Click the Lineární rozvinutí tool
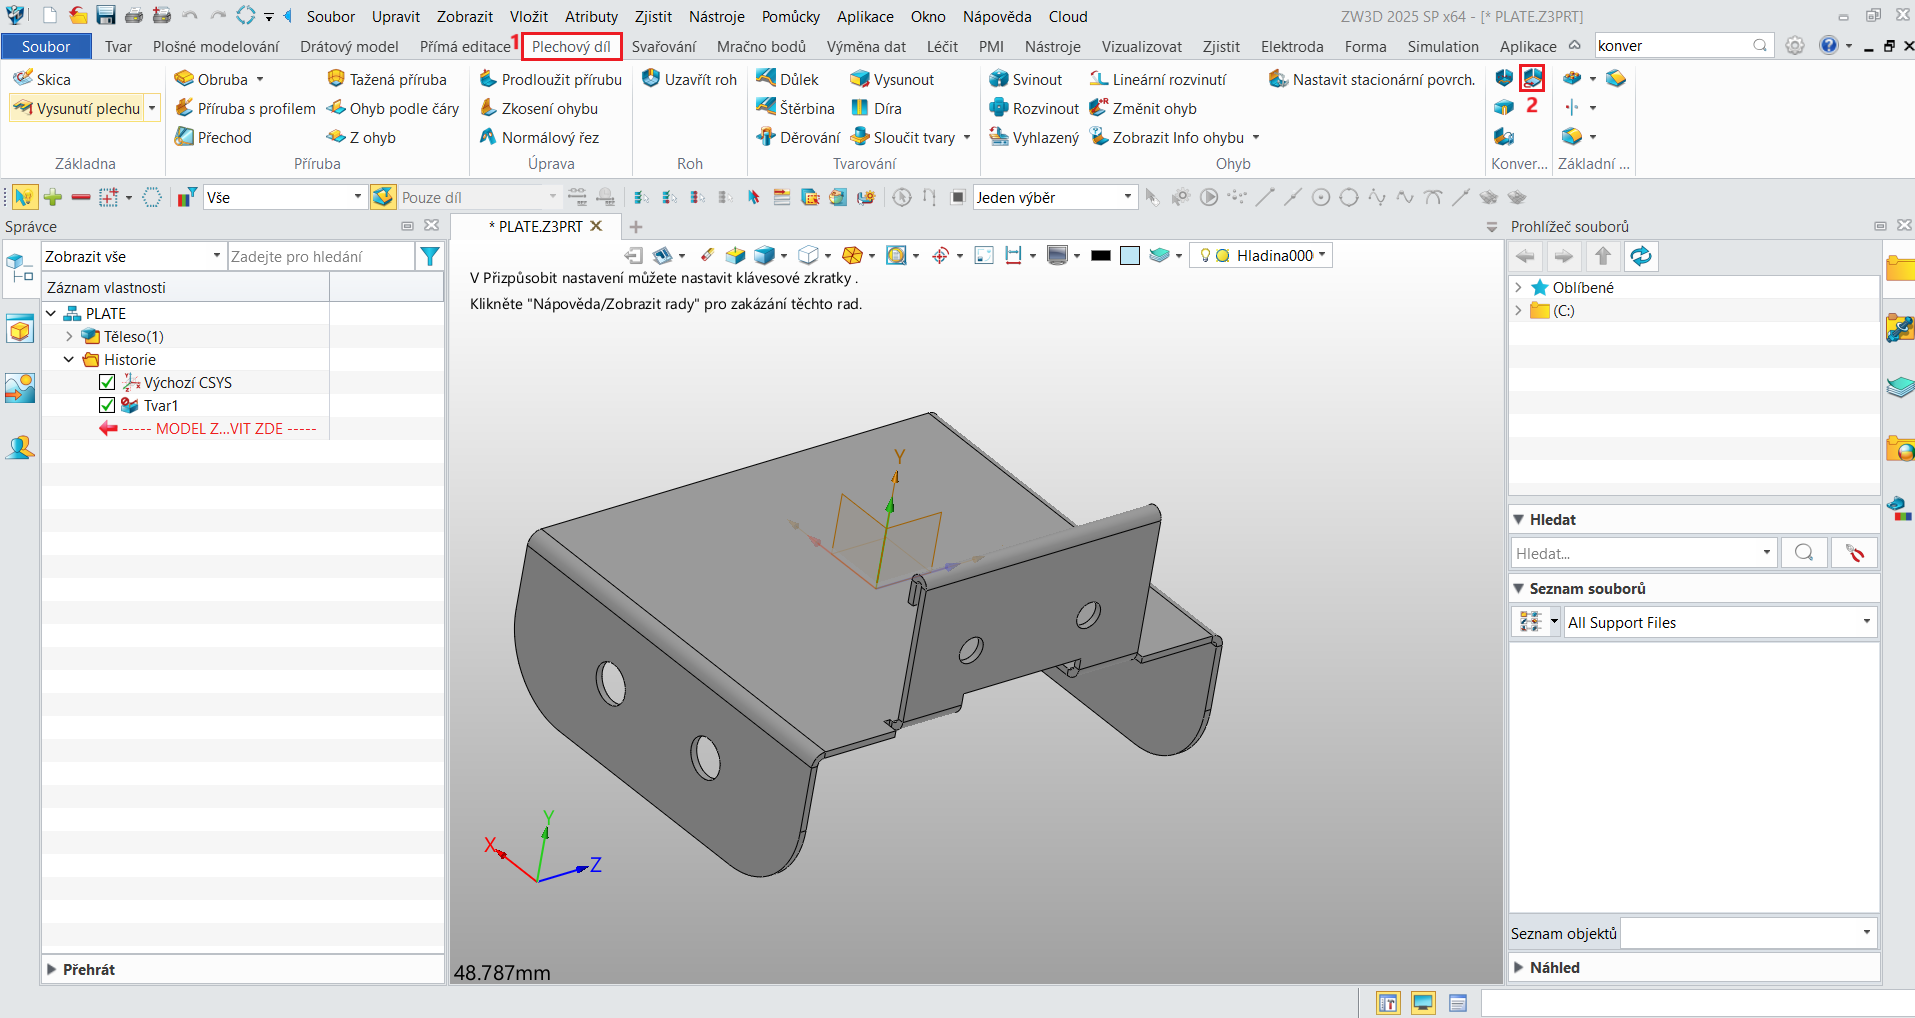This screenshot has width=1915, height=1018. pos(1158,79)
